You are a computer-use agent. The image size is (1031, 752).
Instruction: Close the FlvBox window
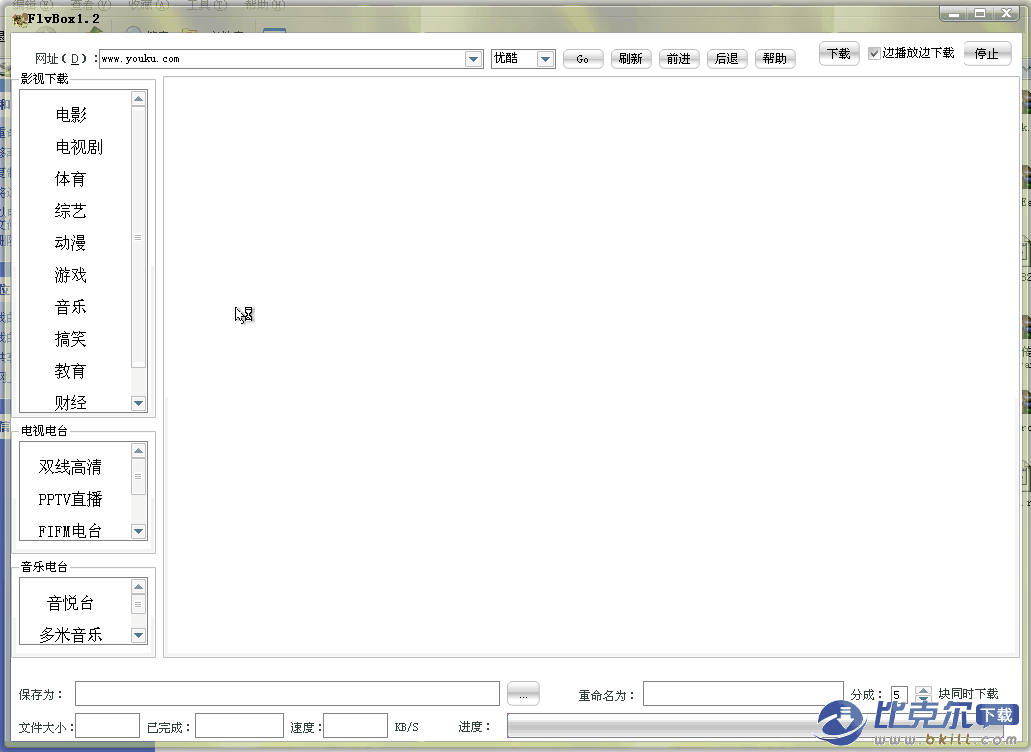pos(1007,13)
